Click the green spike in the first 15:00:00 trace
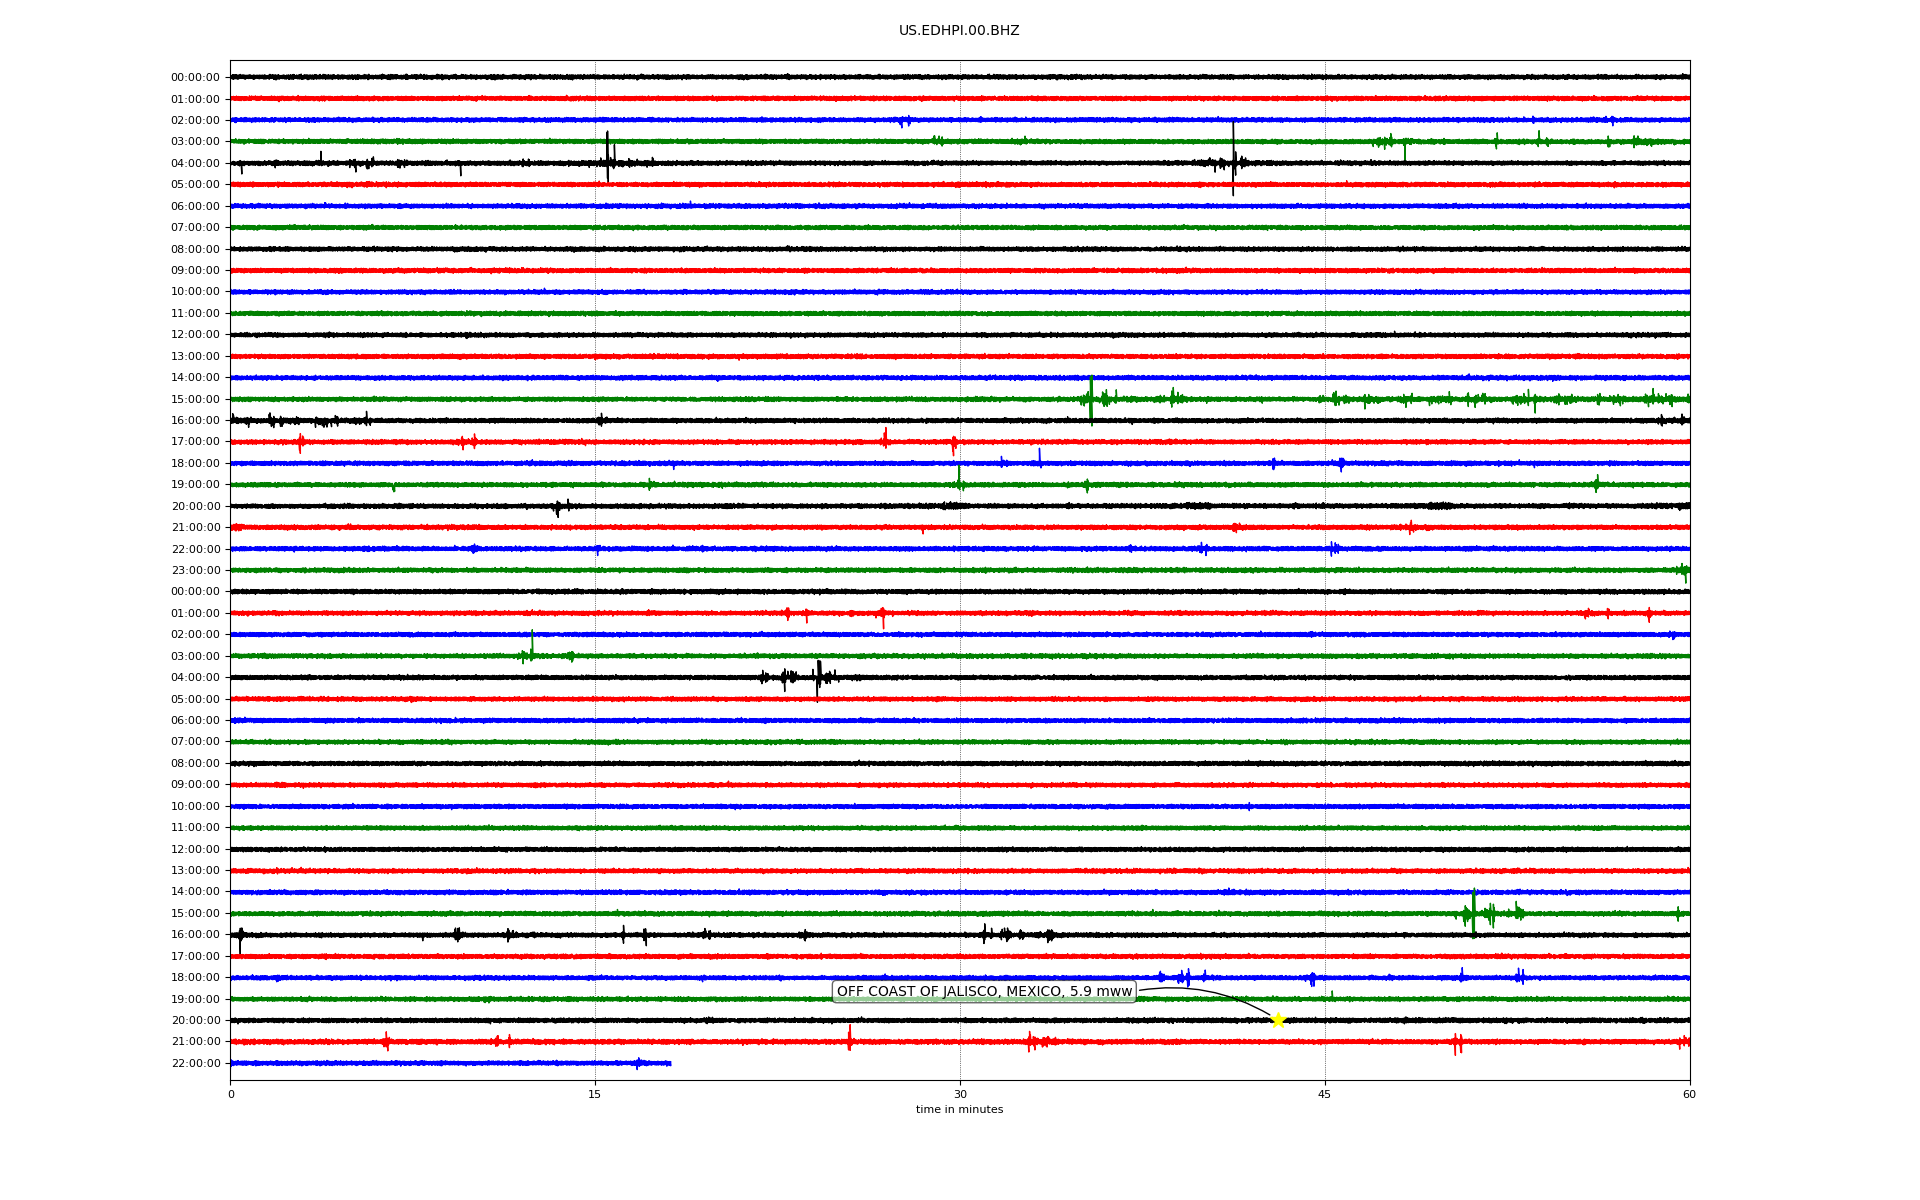This screenshot has width=1920, height=1200. click(x=1091, y=397)
